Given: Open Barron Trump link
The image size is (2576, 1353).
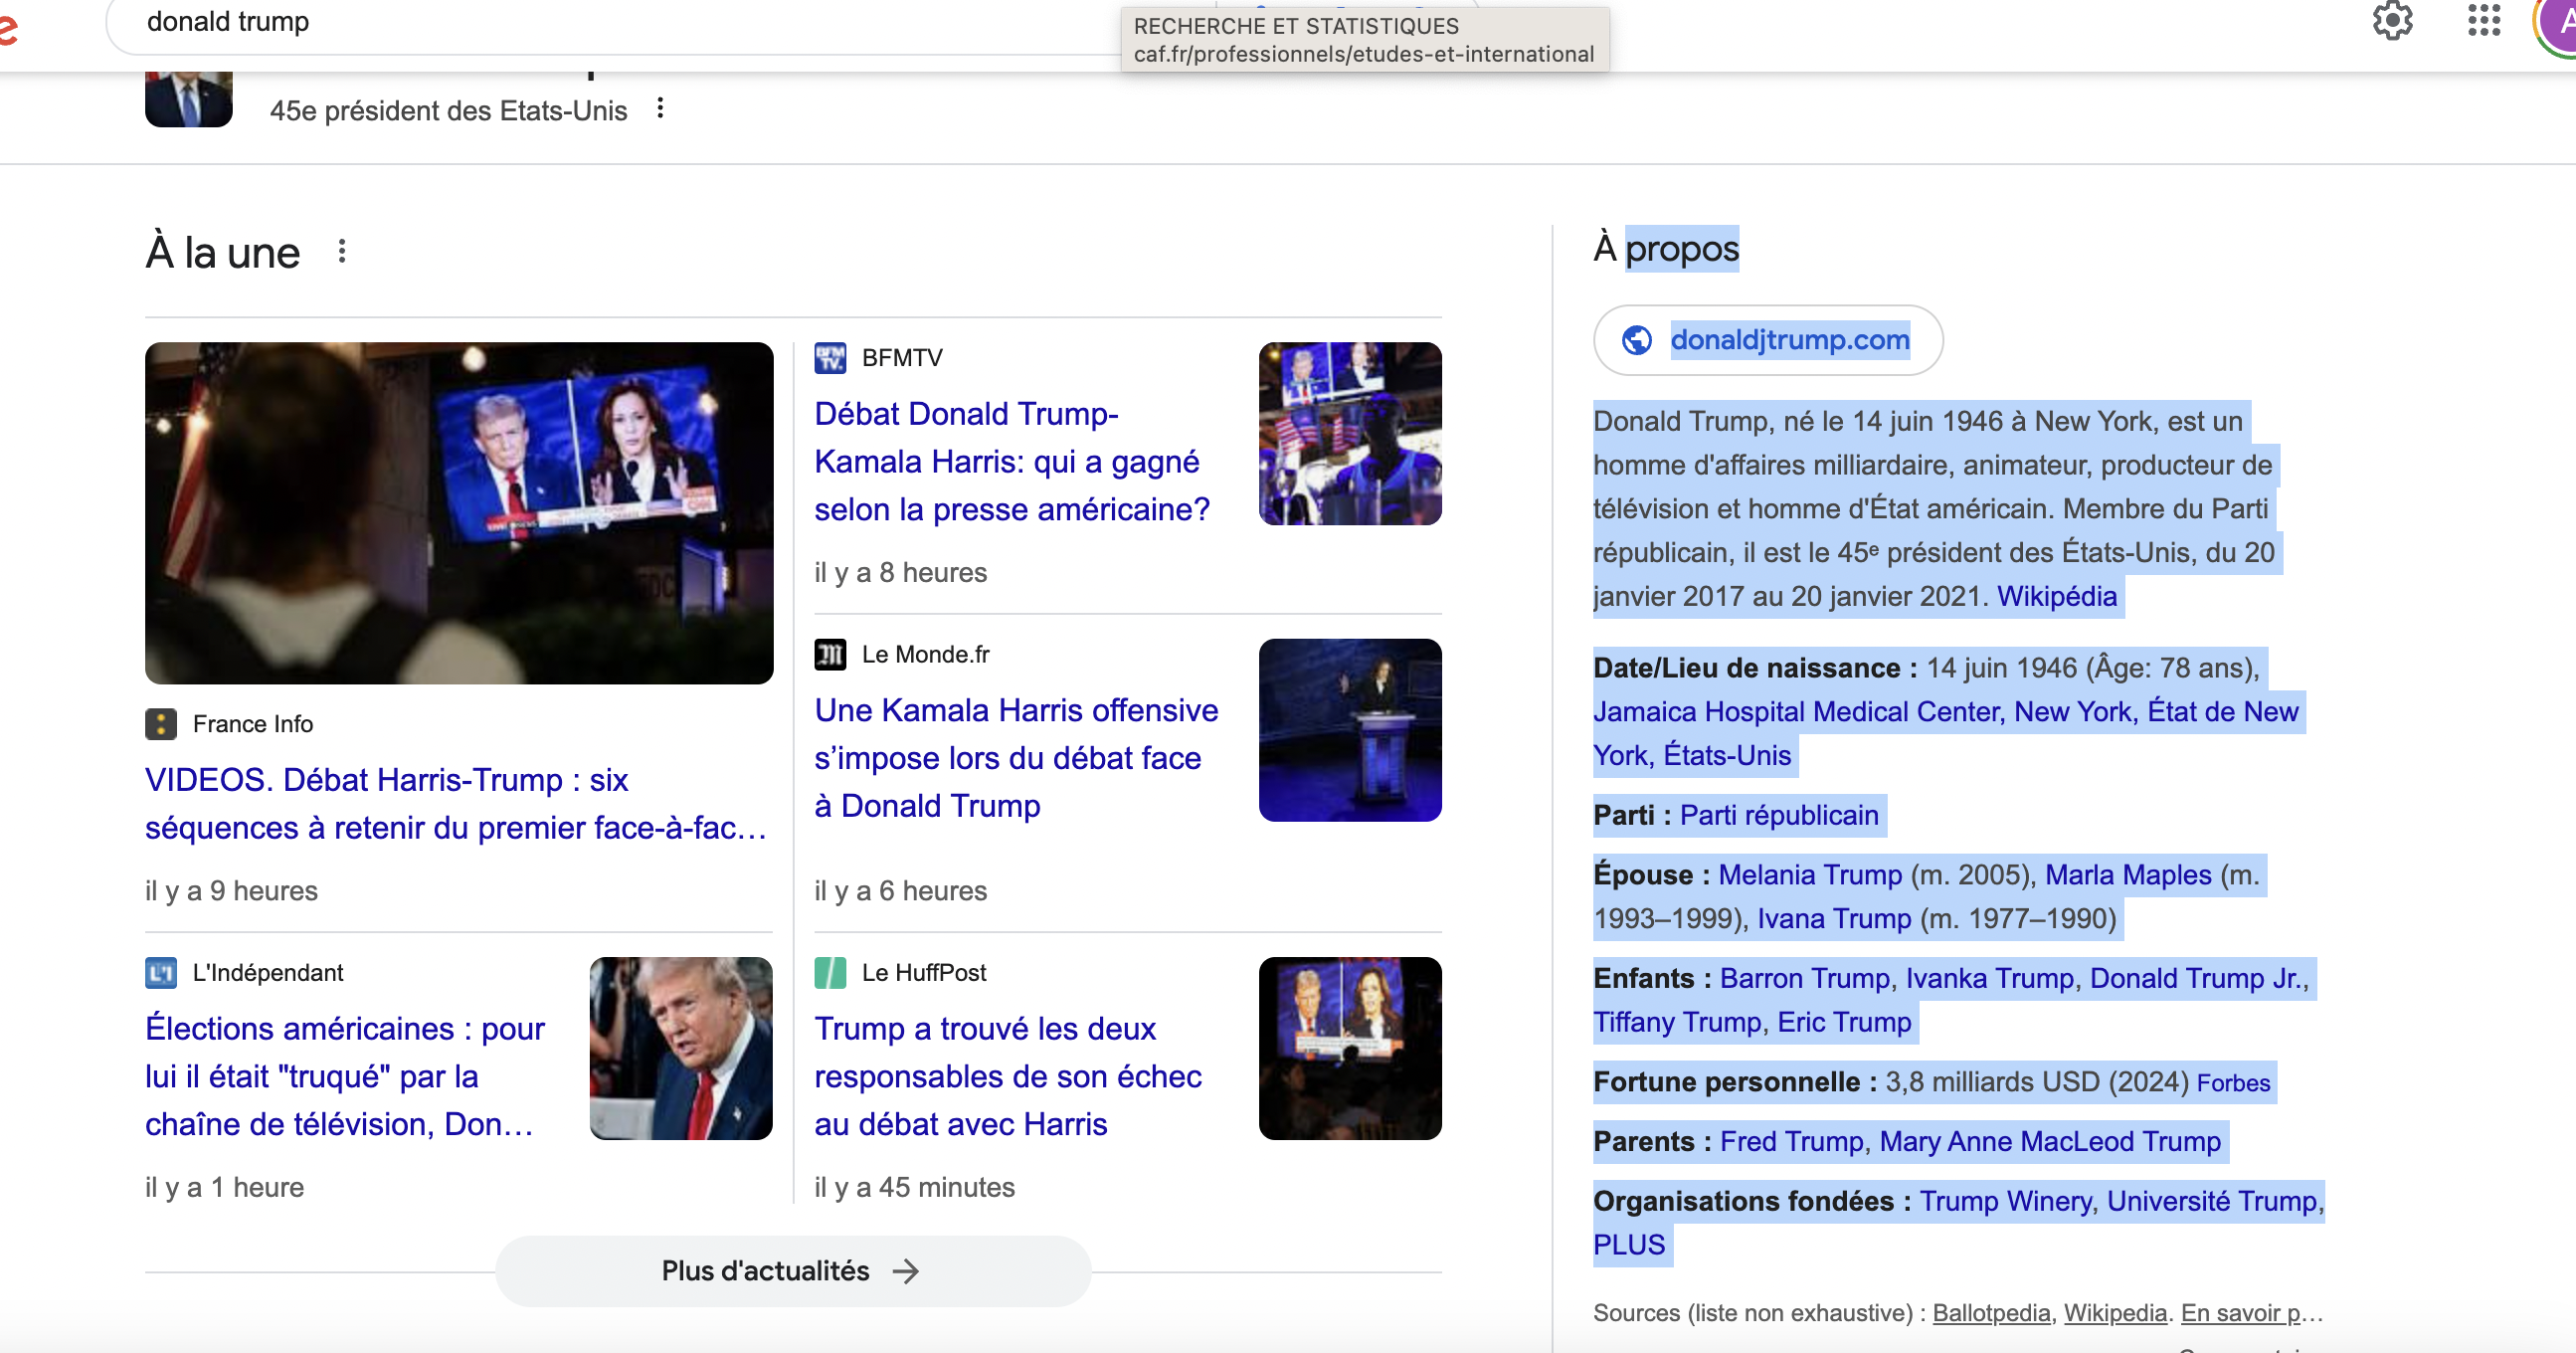Looking at the screenshot, I should [1804, 979].
